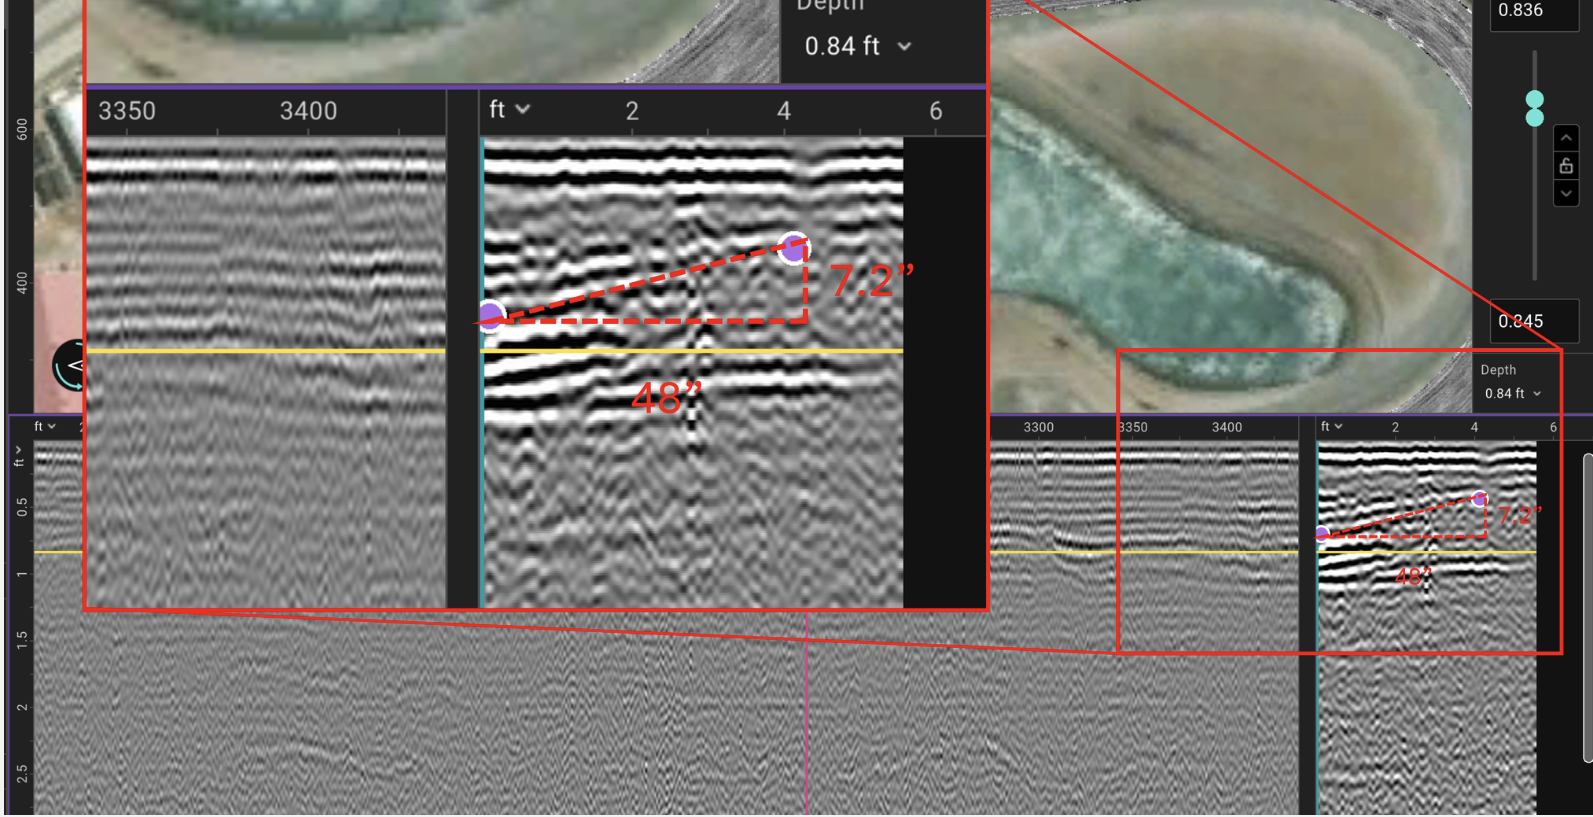Click the vertical magenta position marker line

pos(807,720)
